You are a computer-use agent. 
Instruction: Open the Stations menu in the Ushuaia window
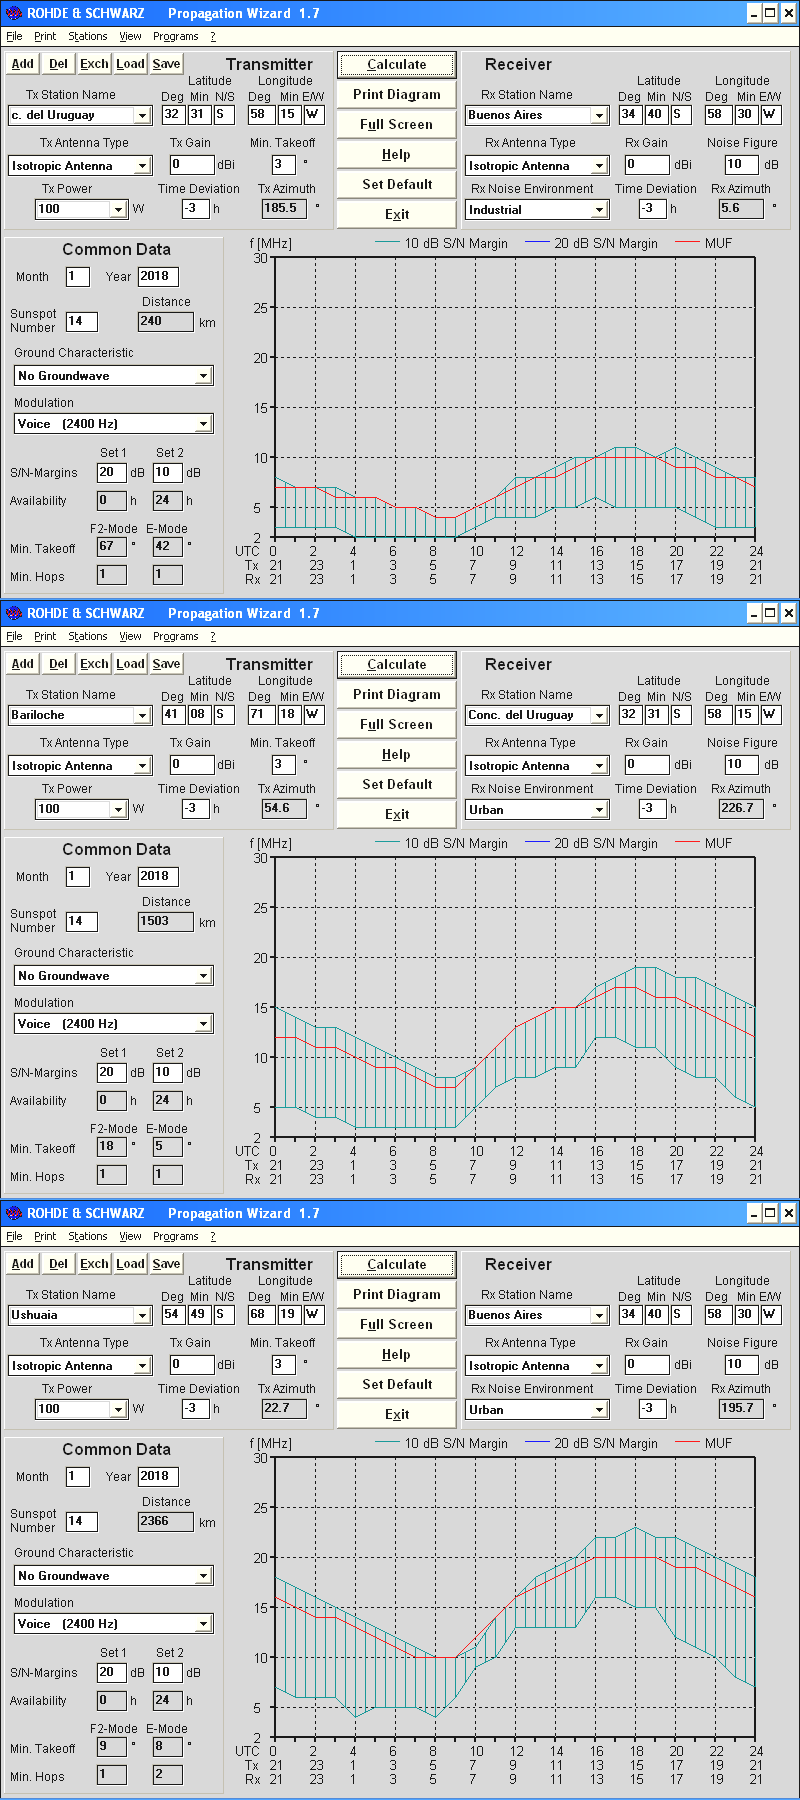click(88, 1236)
